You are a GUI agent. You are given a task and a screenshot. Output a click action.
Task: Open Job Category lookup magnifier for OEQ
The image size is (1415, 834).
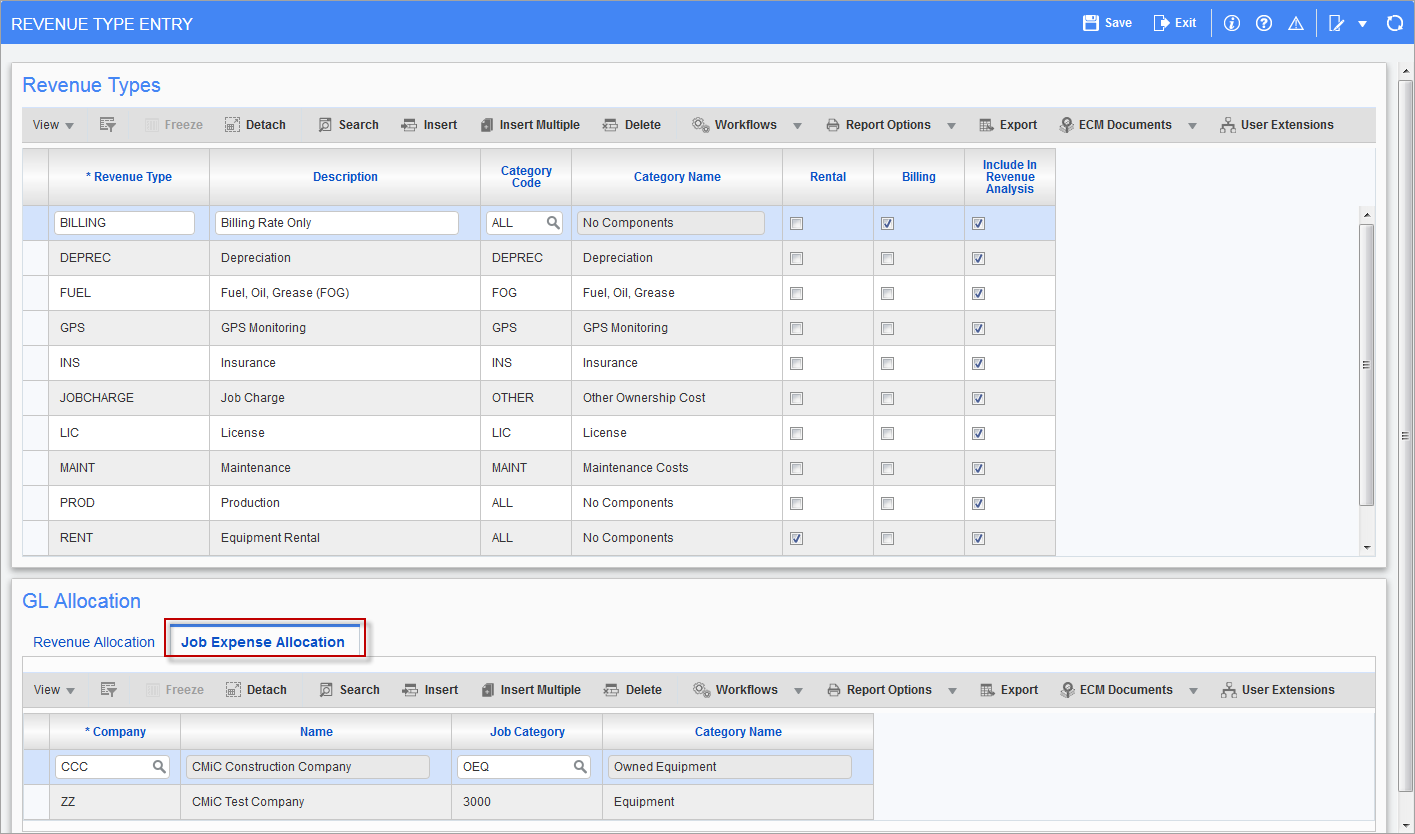(x=580, y=767)
